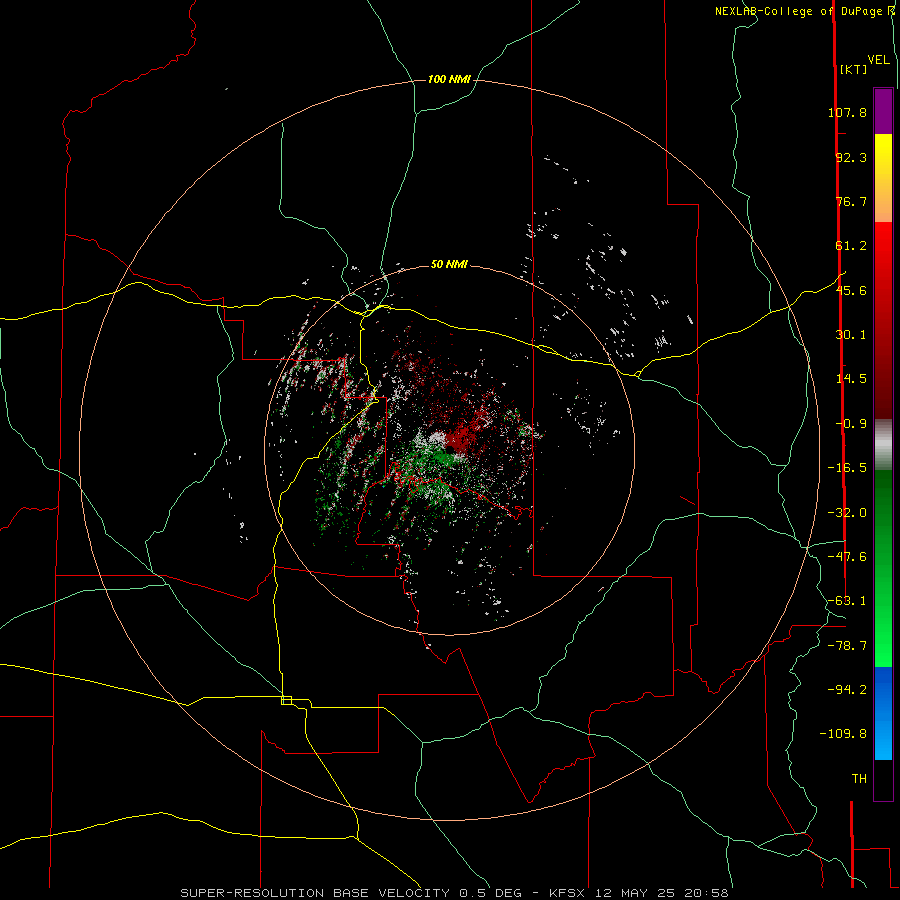Click the blue segment of the color bar
The width and height of the screenshot is (900, 900).
click(883, 713)
